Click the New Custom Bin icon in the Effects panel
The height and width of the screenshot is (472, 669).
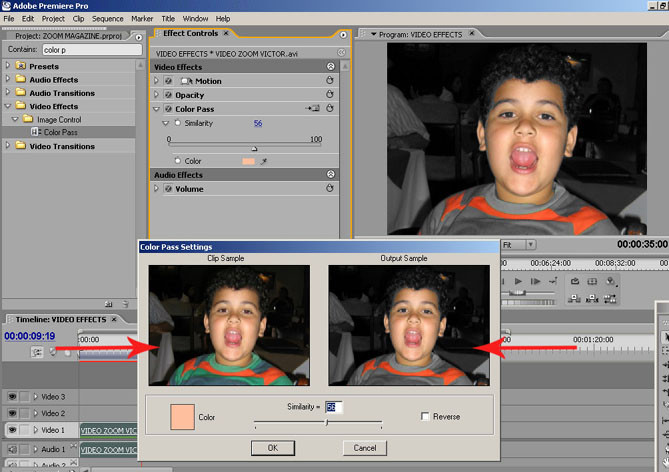pyautogui.click(x=108, y=303)
